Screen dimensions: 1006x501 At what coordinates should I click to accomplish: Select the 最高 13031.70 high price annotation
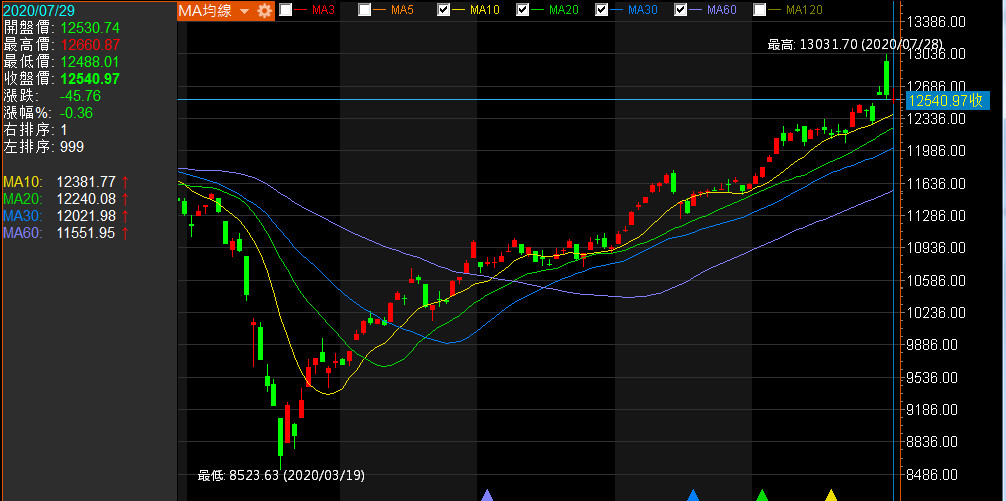pos(855,45)
